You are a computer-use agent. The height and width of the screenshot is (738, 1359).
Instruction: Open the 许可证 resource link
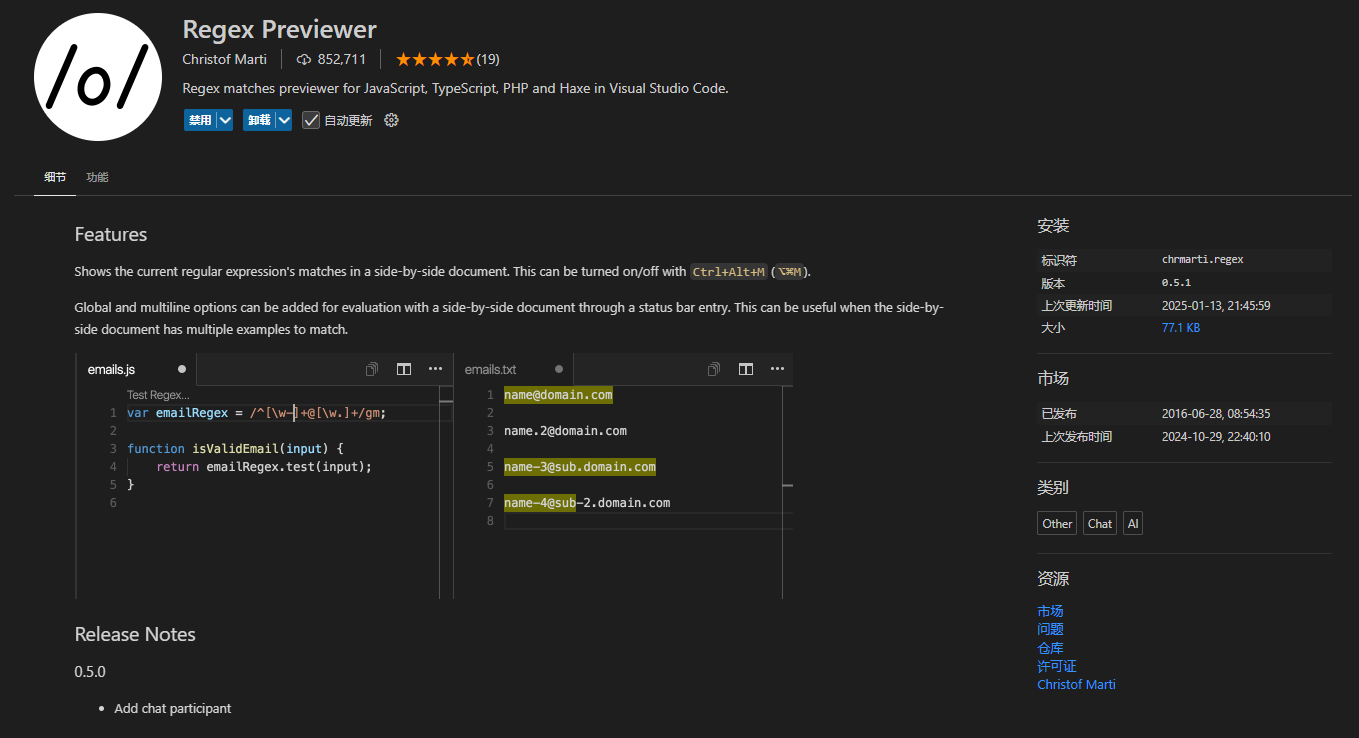1057,666
